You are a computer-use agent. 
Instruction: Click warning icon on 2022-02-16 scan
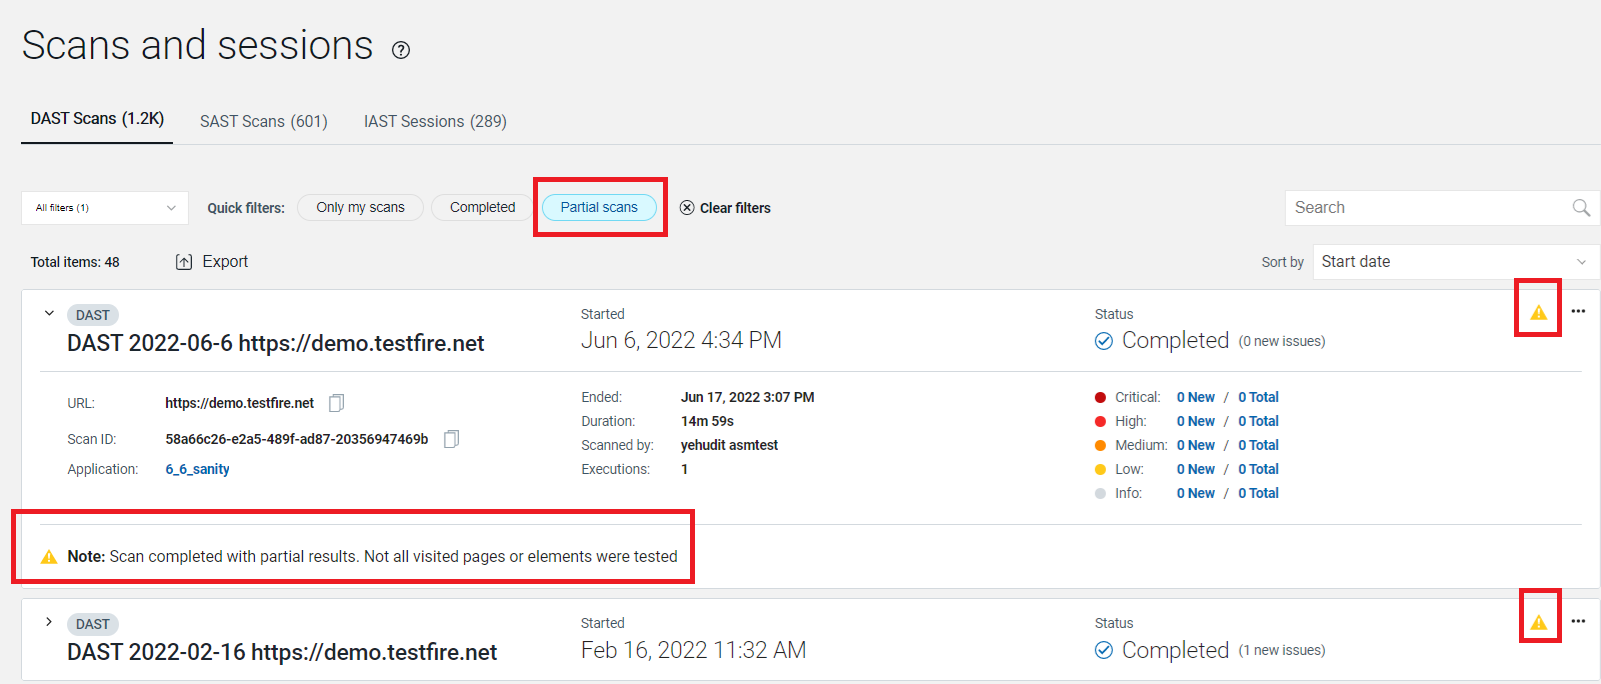click(1538, 622)
